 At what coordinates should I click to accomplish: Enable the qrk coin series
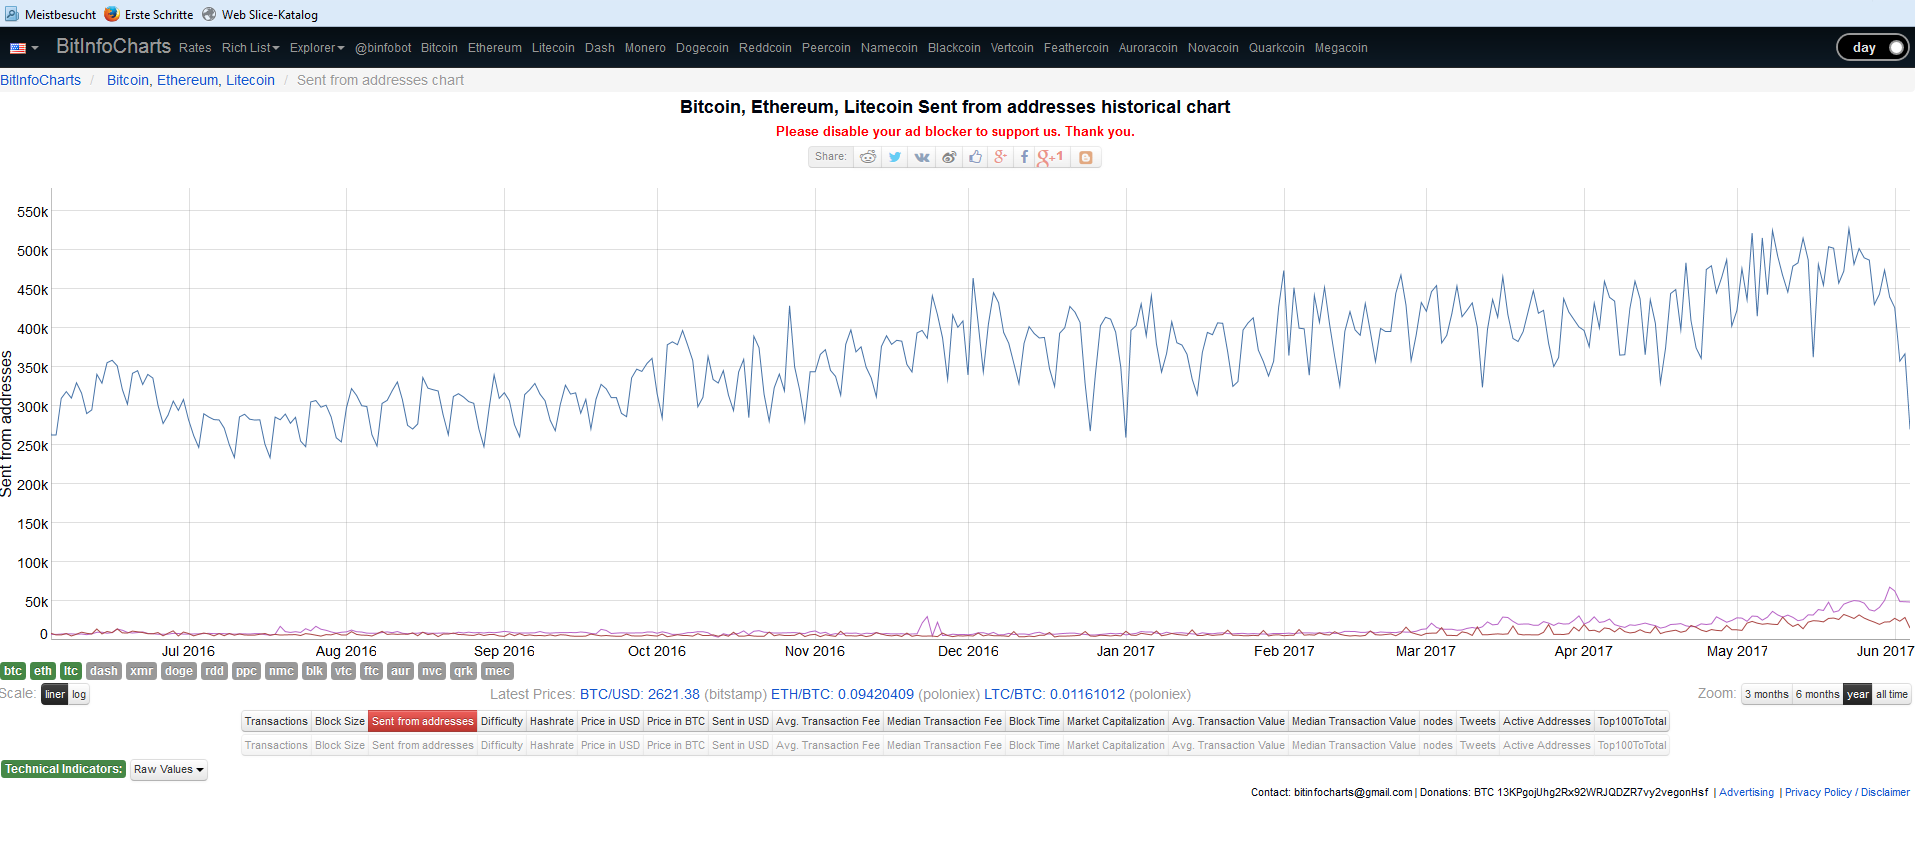click(462, 671)
